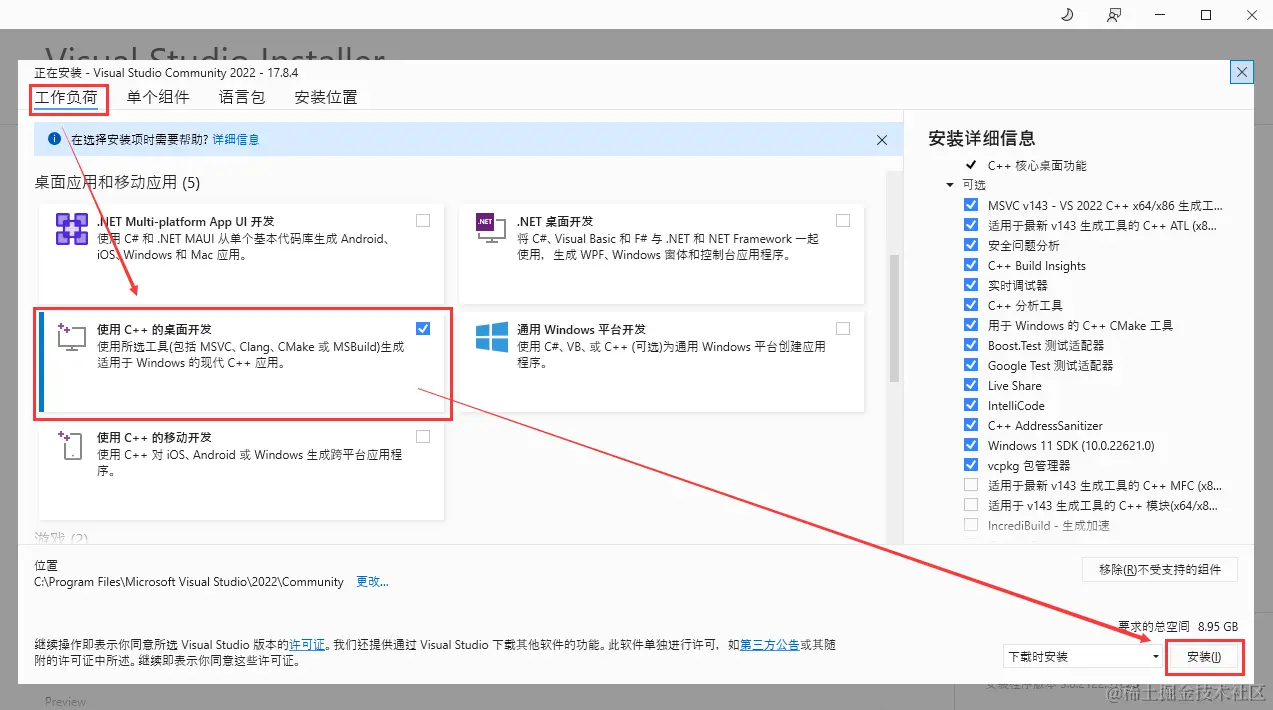Switch to the 安装位置 tab

tap(326, 97)
